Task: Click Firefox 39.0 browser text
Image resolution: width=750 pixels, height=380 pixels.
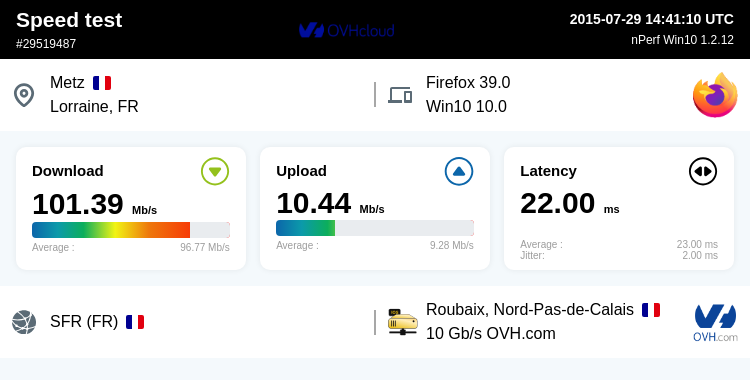Action: point(468,82)
